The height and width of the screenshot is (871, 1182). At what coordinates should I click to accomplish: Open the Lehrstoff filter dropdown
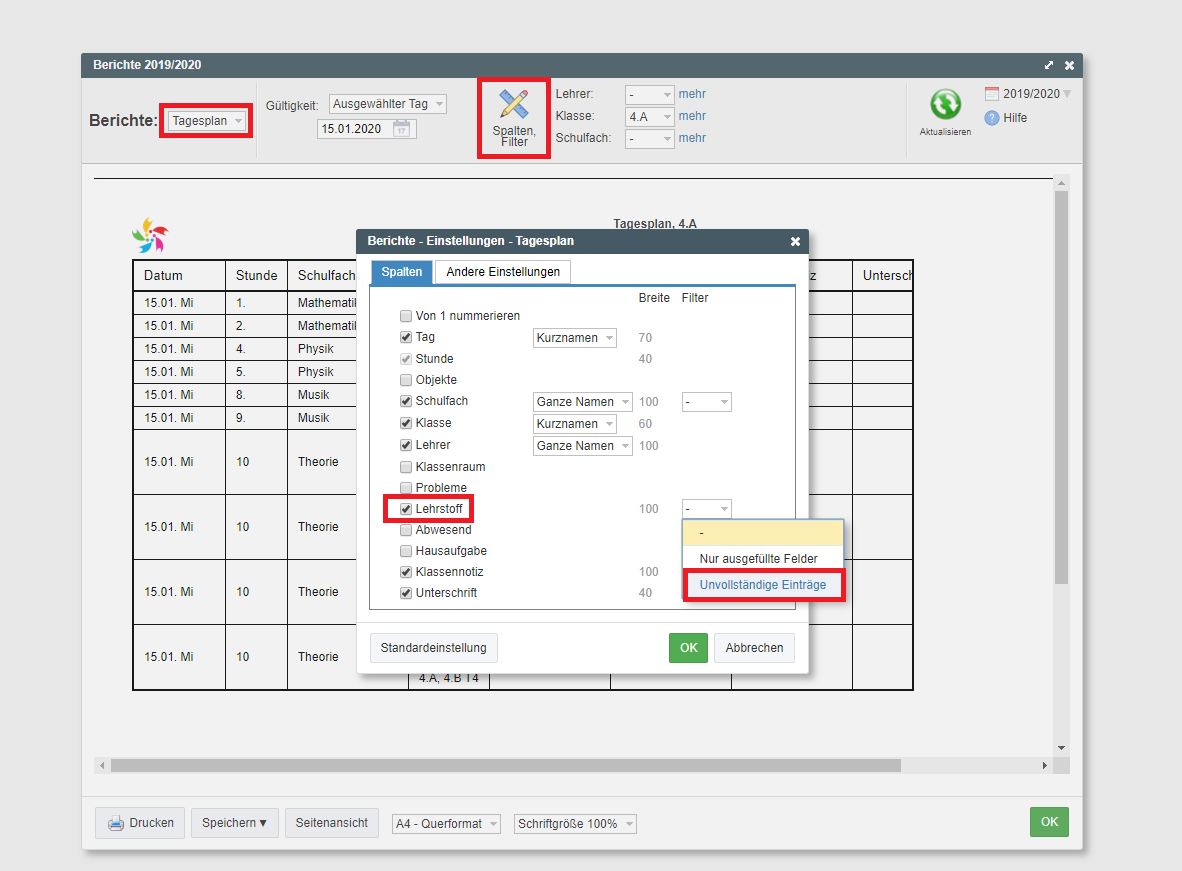click(706, 509)
